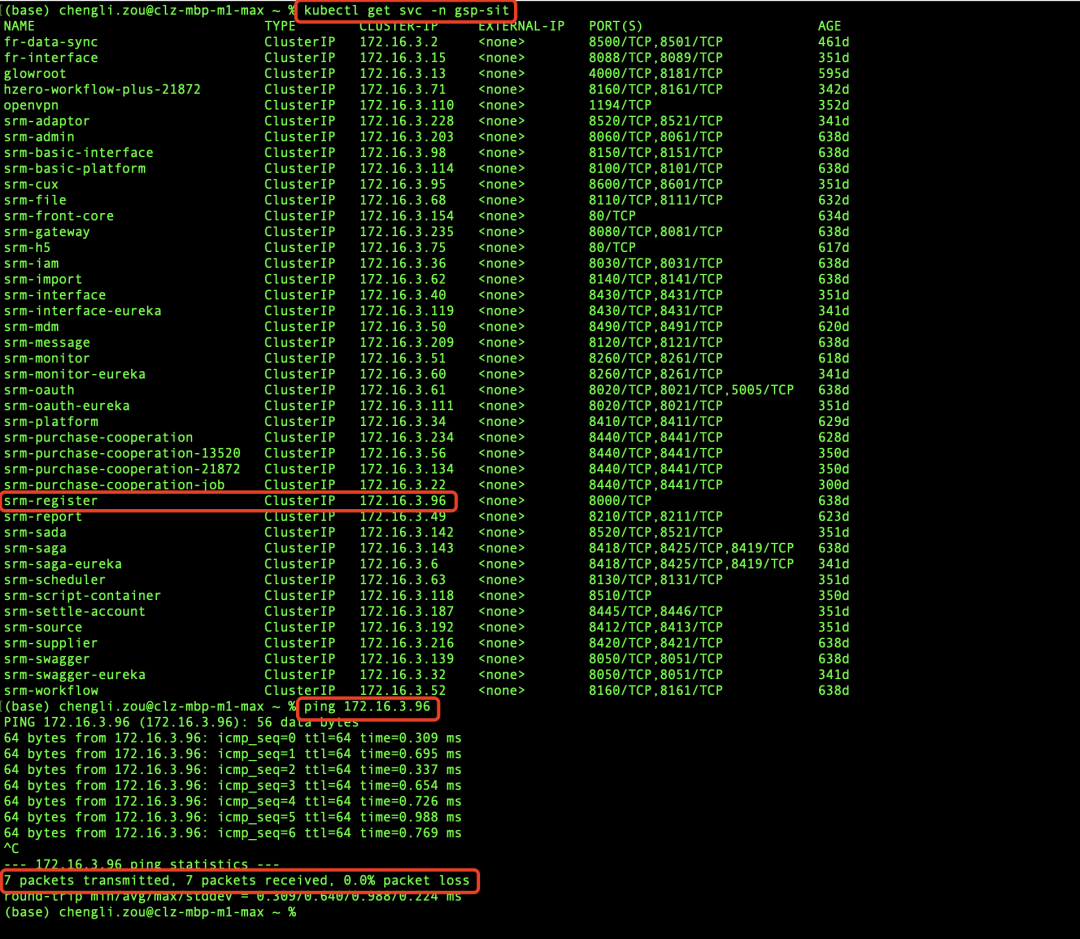This screenshot has height=939, width=1080.
Task: Click the srm-front-core service name
Action: point(59,216)
